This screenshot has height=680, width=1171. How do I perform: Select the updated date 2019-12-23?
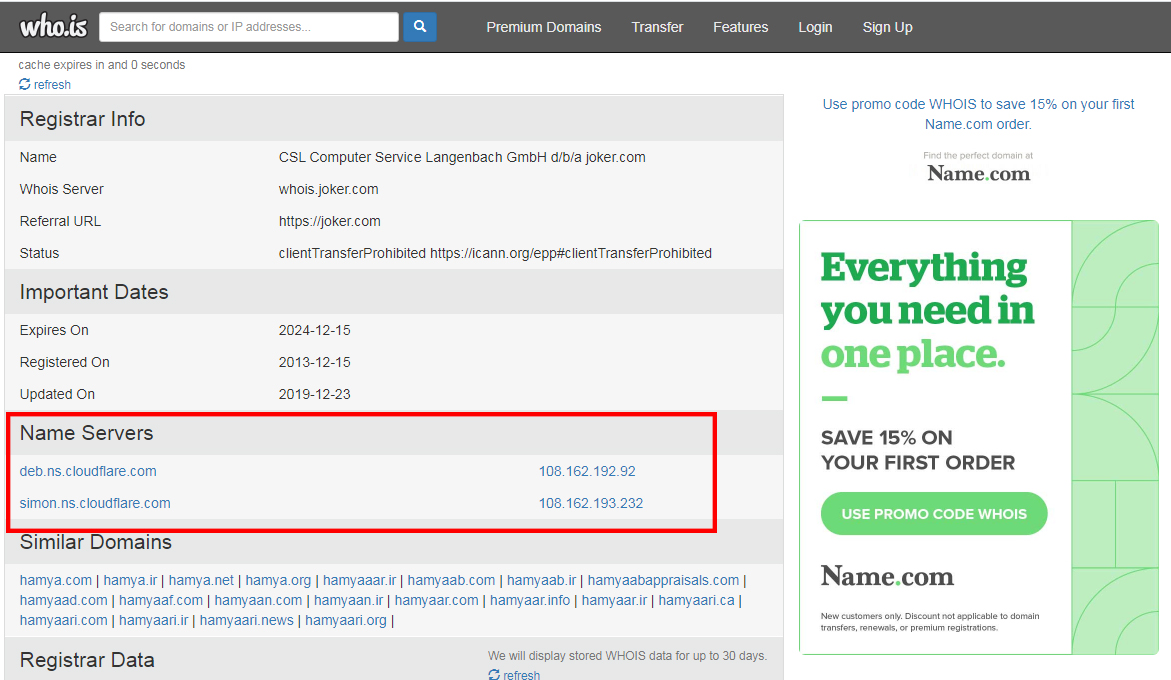tap(314, 395)
